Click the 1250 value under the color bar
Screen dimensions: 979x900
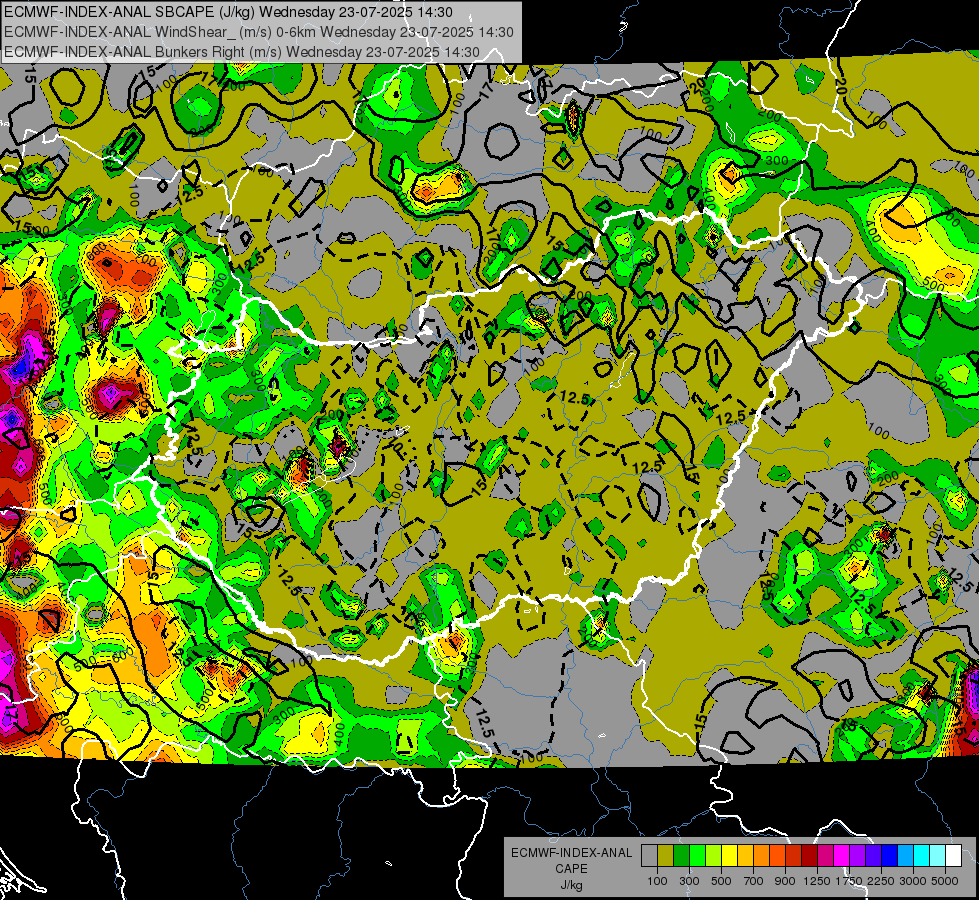pyautogui.click(x=817, y=881)
